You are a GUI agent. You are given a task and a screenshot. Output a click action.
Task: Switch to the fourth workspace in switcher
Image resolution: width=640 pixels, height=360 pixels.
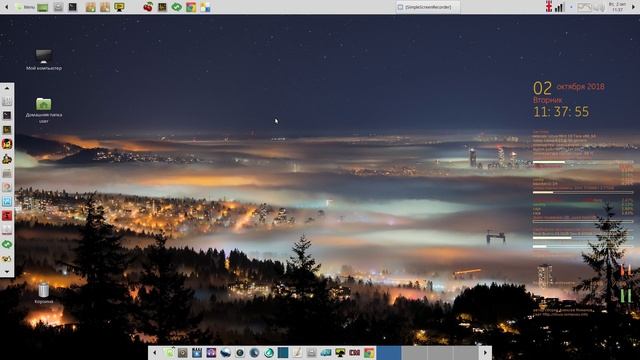click(x=466, y=353)
